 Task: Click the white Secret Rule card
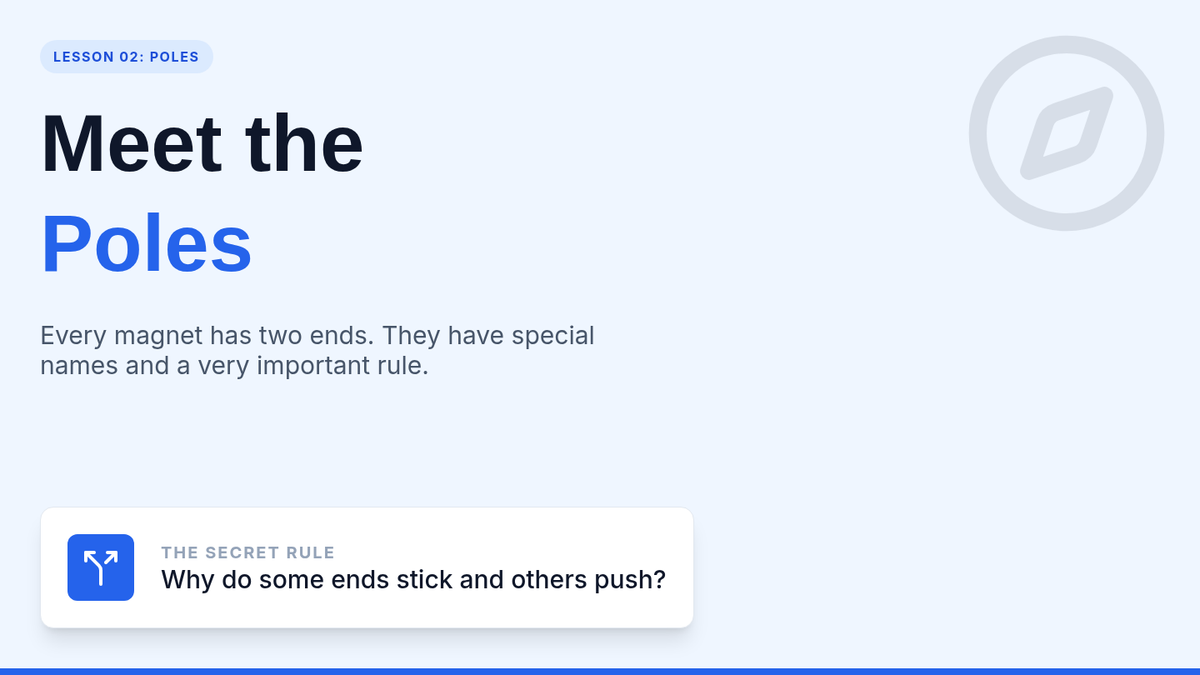367,568
